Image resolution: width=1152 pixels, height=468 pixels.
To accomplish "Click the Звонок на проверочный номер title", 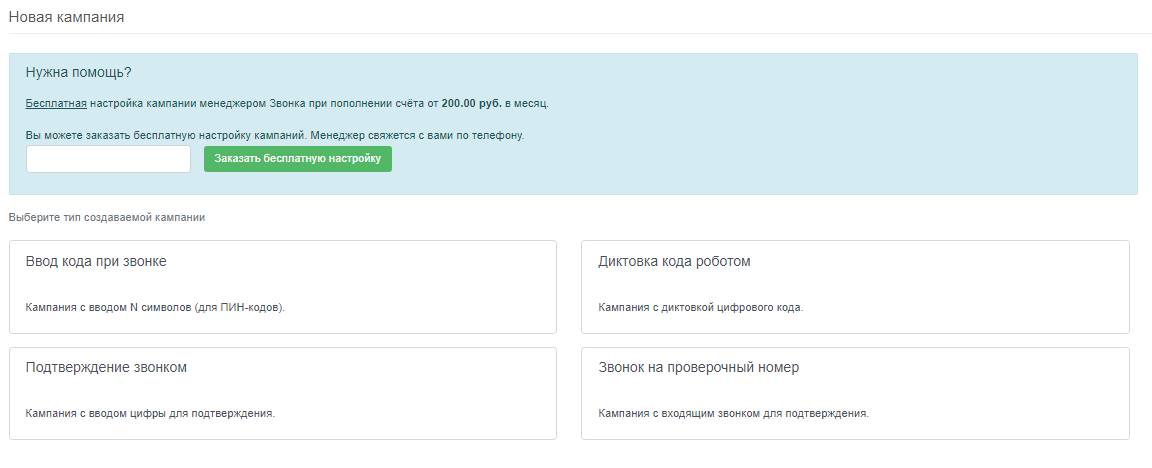I will [x=699, y=367].
